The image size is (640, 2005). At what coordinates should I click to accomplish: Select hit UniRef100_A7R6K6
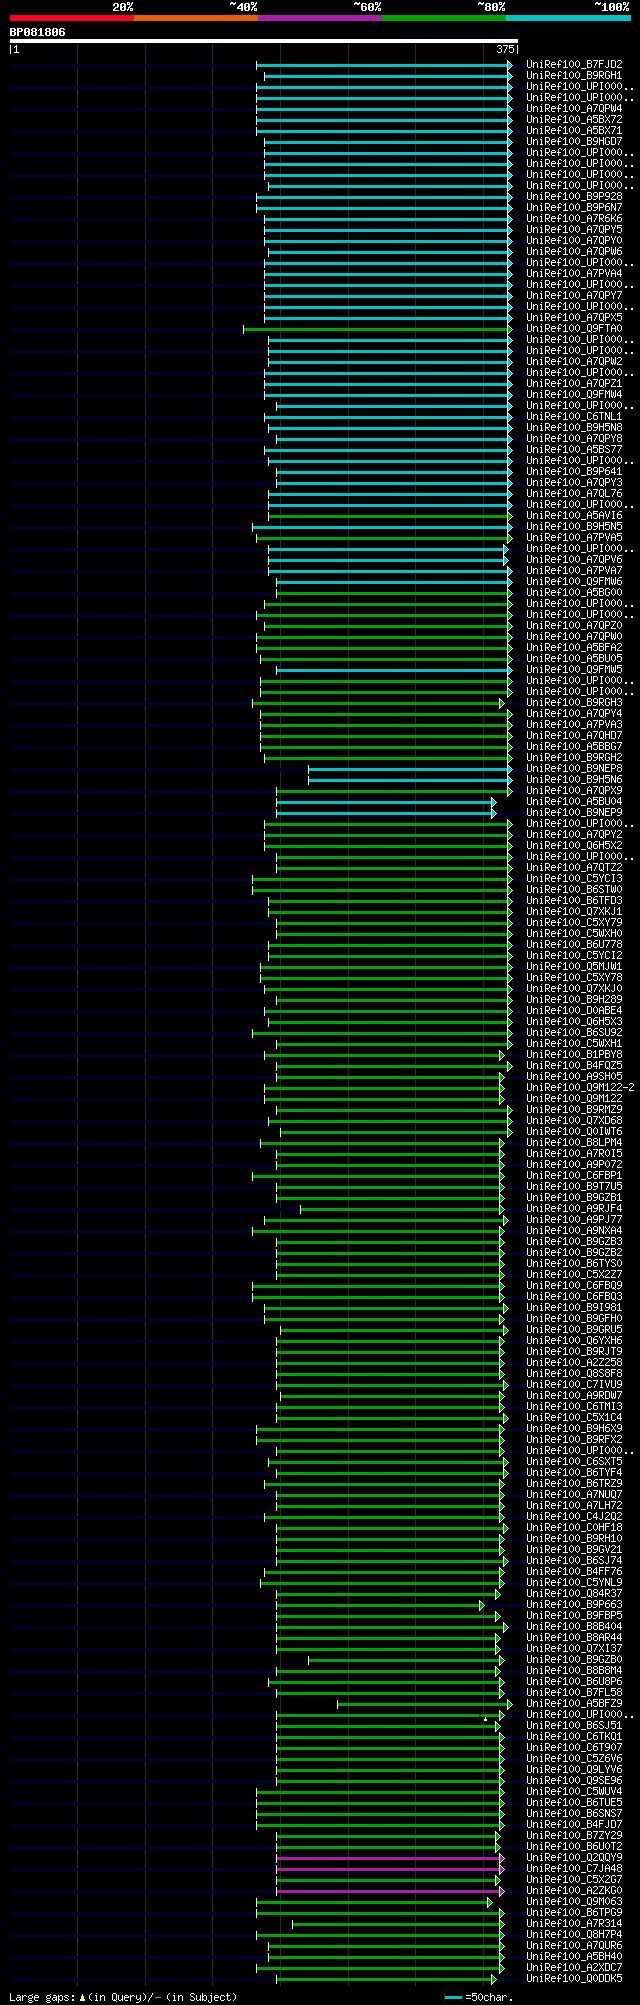574,218
